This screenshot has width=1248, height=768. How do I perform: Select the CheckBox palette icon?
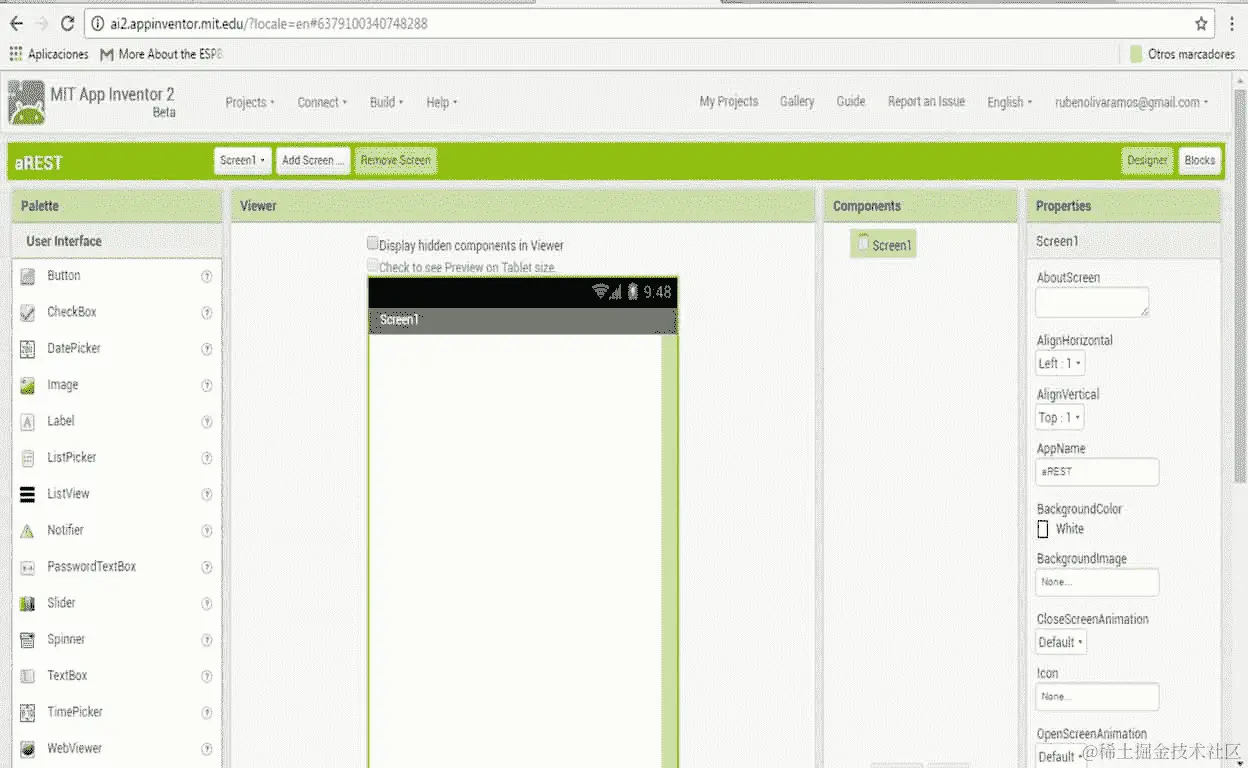pyautogui.click(x=28, y=312)
